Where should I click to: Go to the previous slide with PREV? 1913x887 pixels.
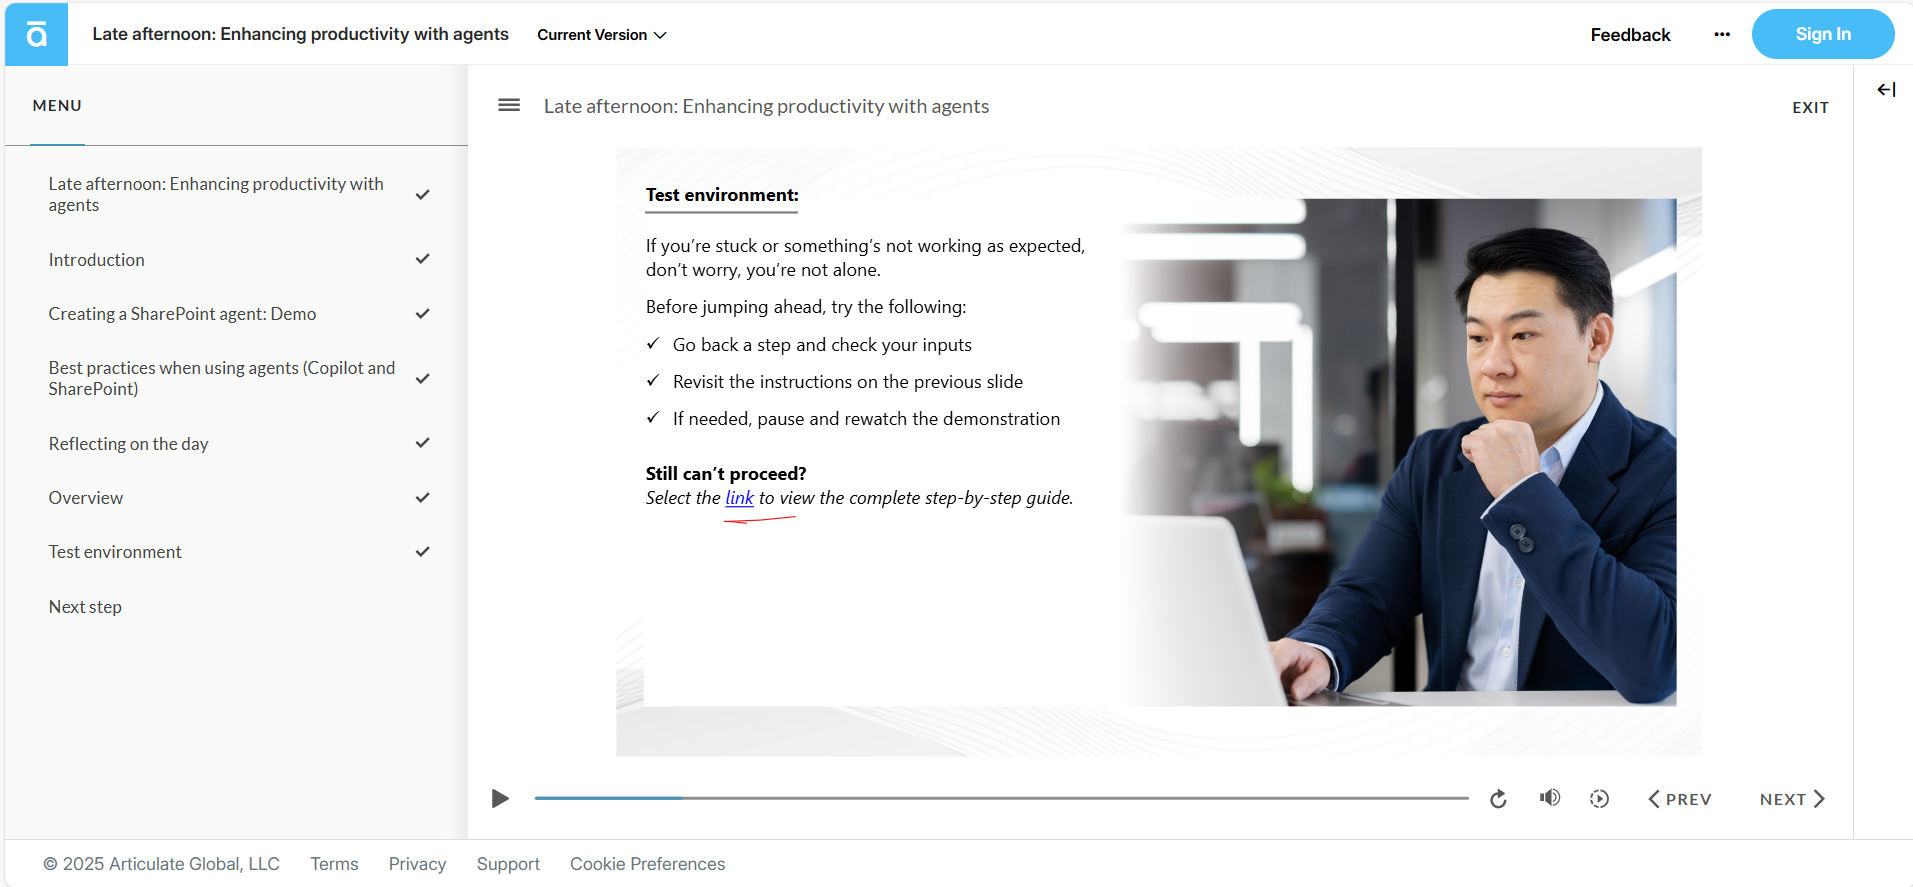coord(1680,799)
